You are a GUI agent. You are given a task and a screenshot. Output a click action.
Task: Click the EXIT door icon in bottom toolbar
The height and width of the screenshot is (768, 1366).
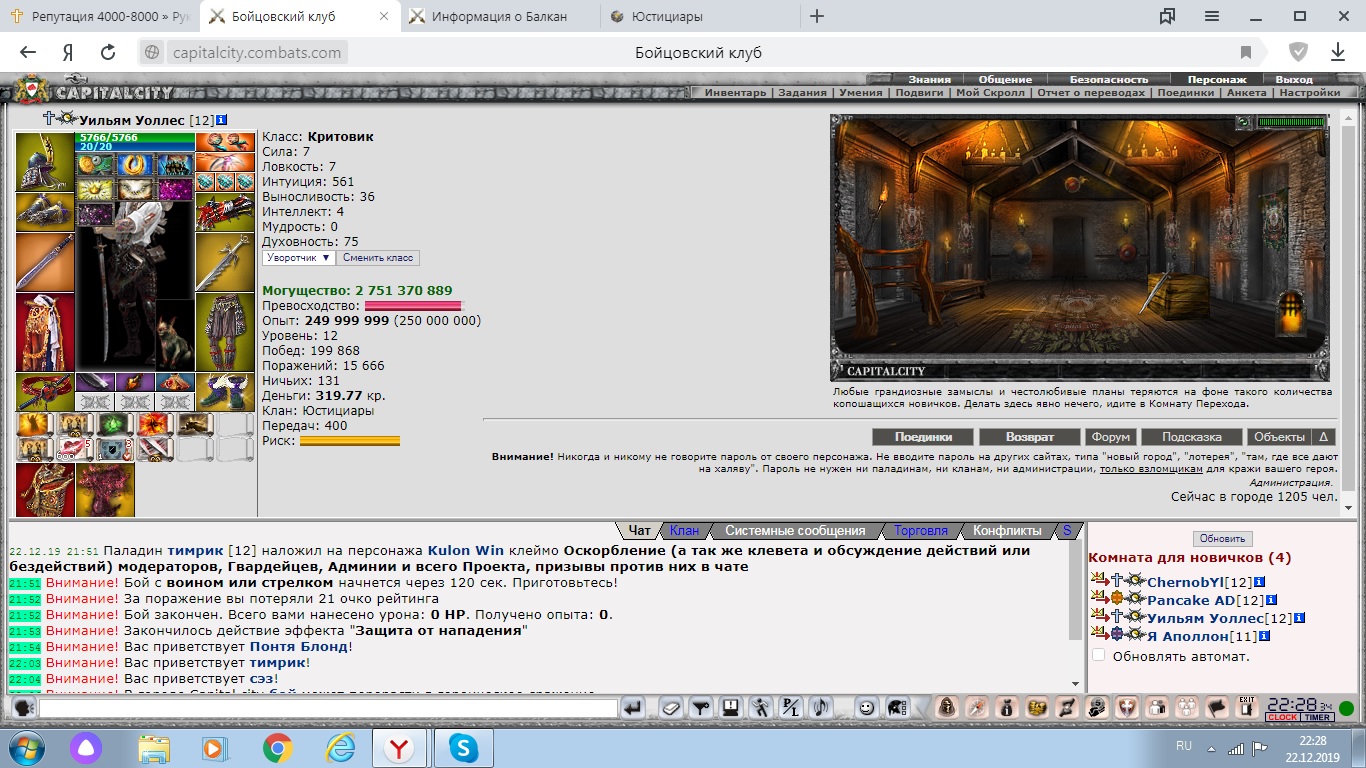point(1246,707)
